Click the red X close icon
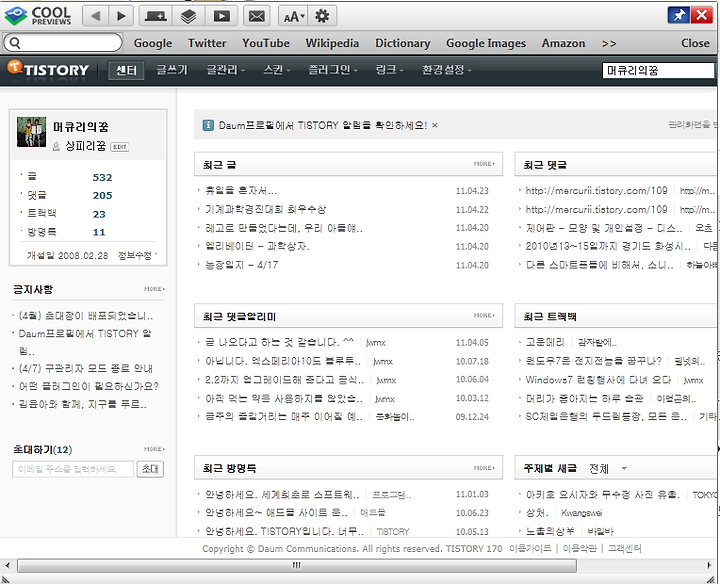Screen dimensions: 720x584 (702, 15)
